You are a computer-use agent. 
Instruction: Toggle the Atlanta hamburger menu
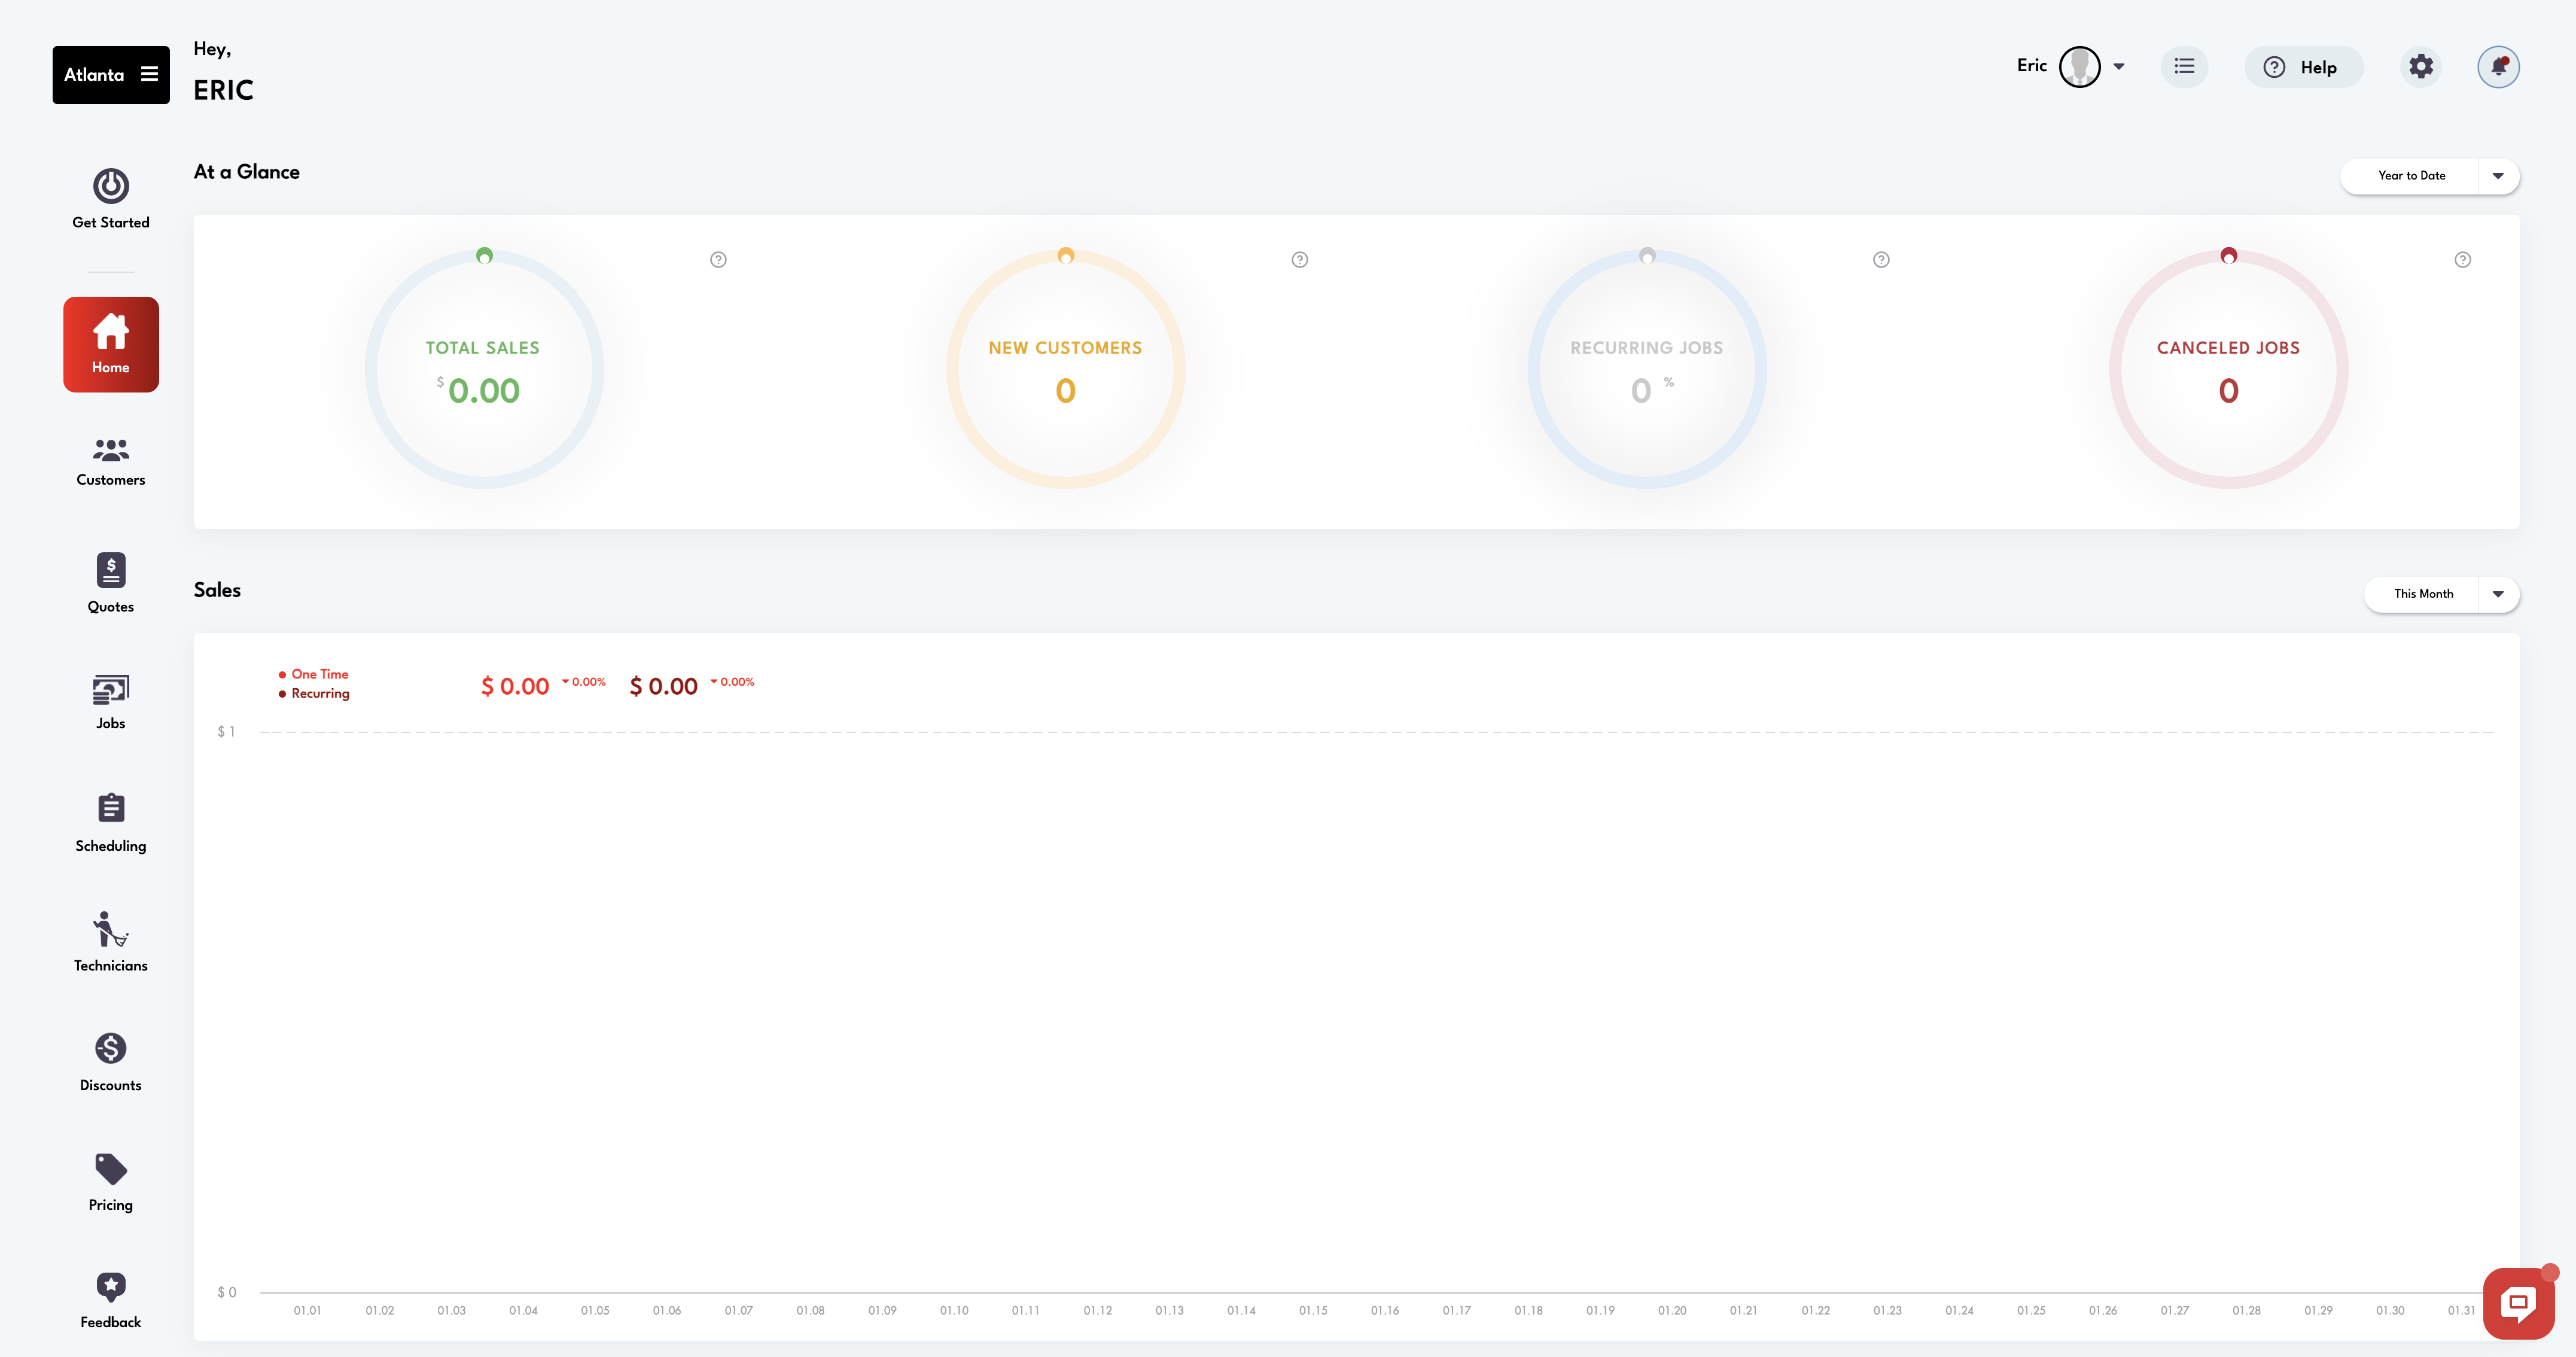point(149,74)
